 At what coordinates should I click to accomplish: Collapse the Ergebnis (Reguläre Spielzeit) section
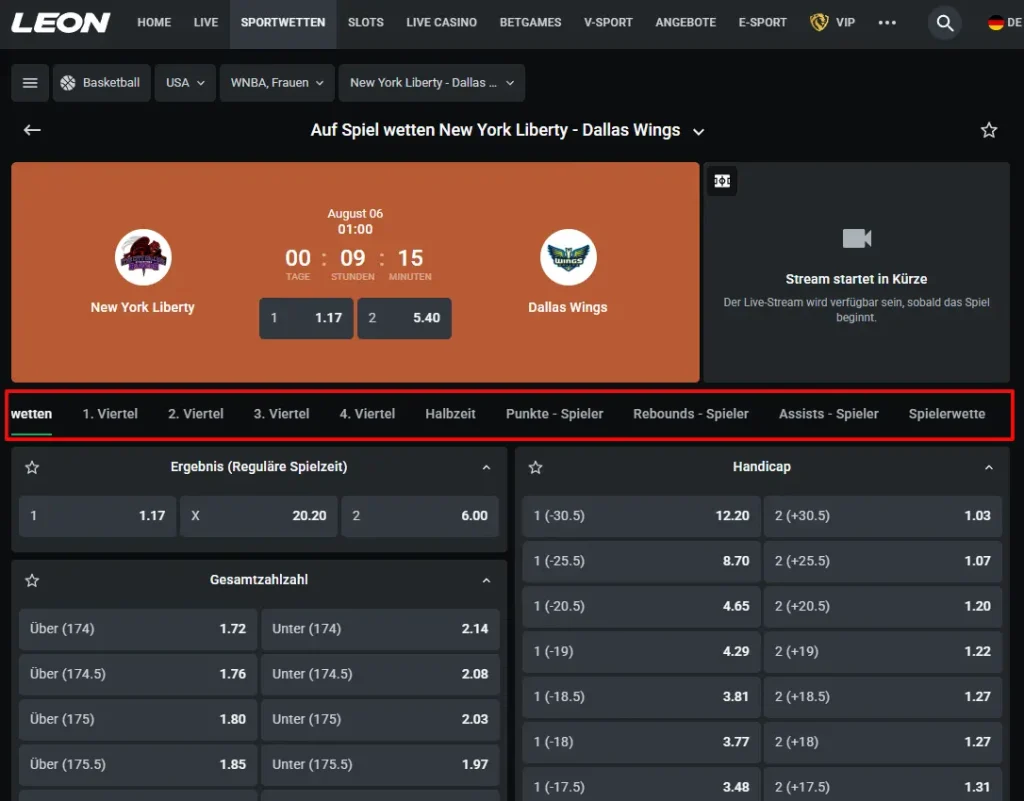coord(486,467)
